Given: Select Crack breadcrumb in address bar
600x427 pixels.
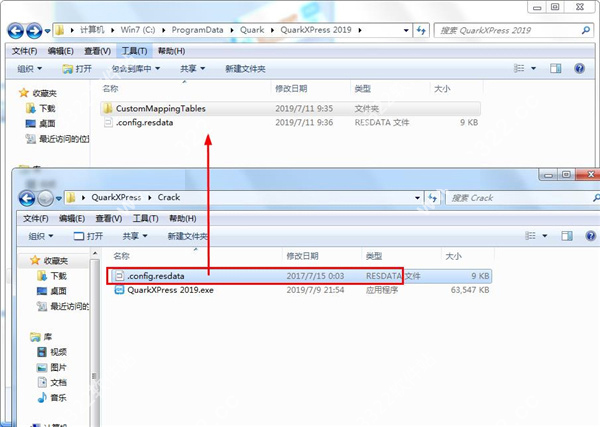Looking at the screenshot, I should pos(169,197).
